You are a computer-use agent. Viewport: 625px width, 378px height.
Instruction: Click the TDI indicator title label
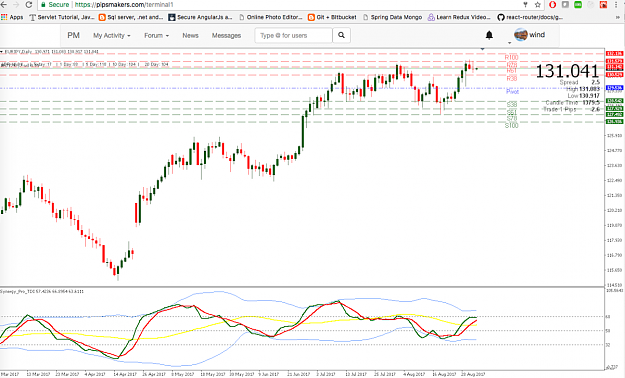41,291
